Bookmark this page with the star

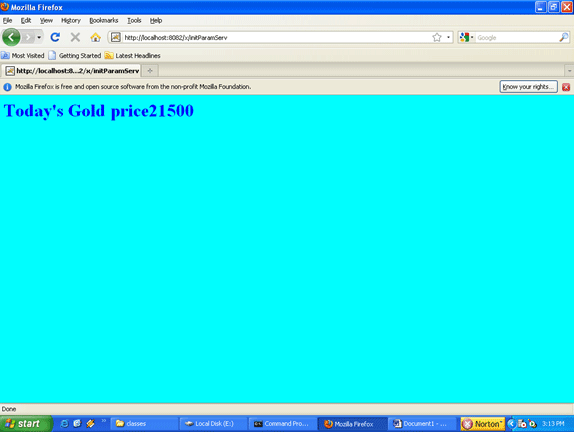point(436,37)
